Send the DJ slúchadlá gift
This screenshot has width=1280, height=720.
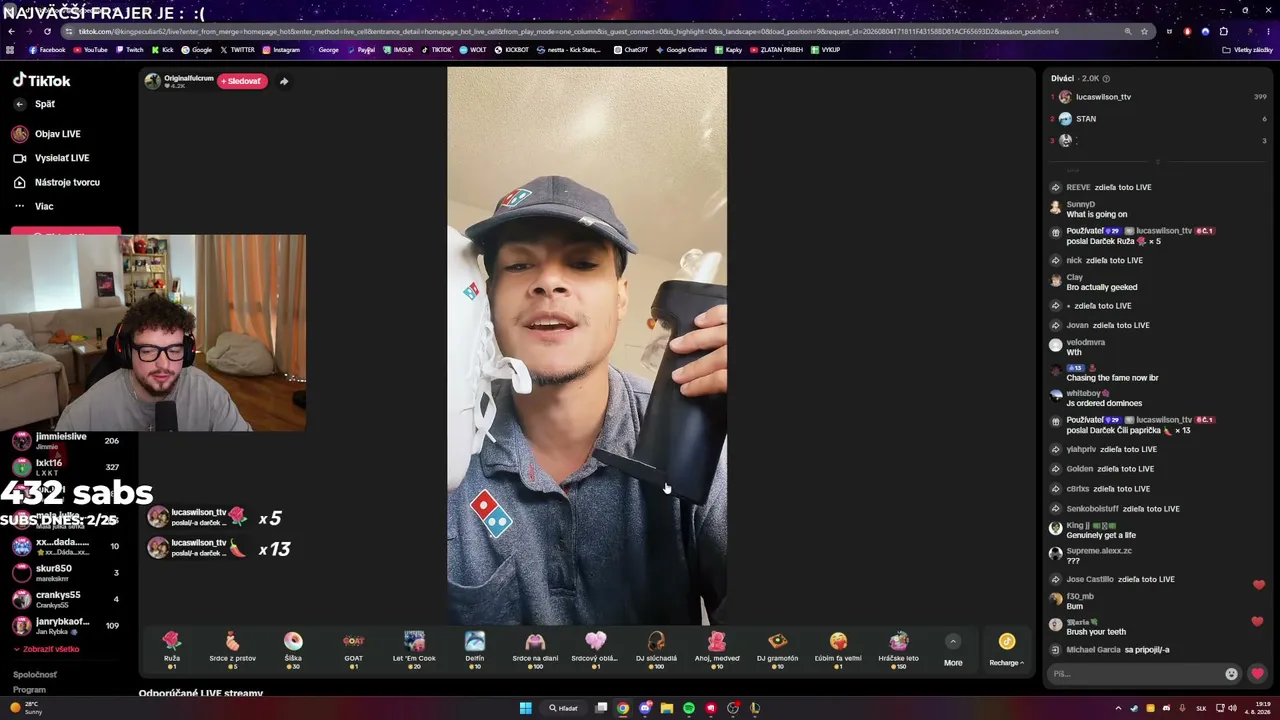click(x=656, y=649)
